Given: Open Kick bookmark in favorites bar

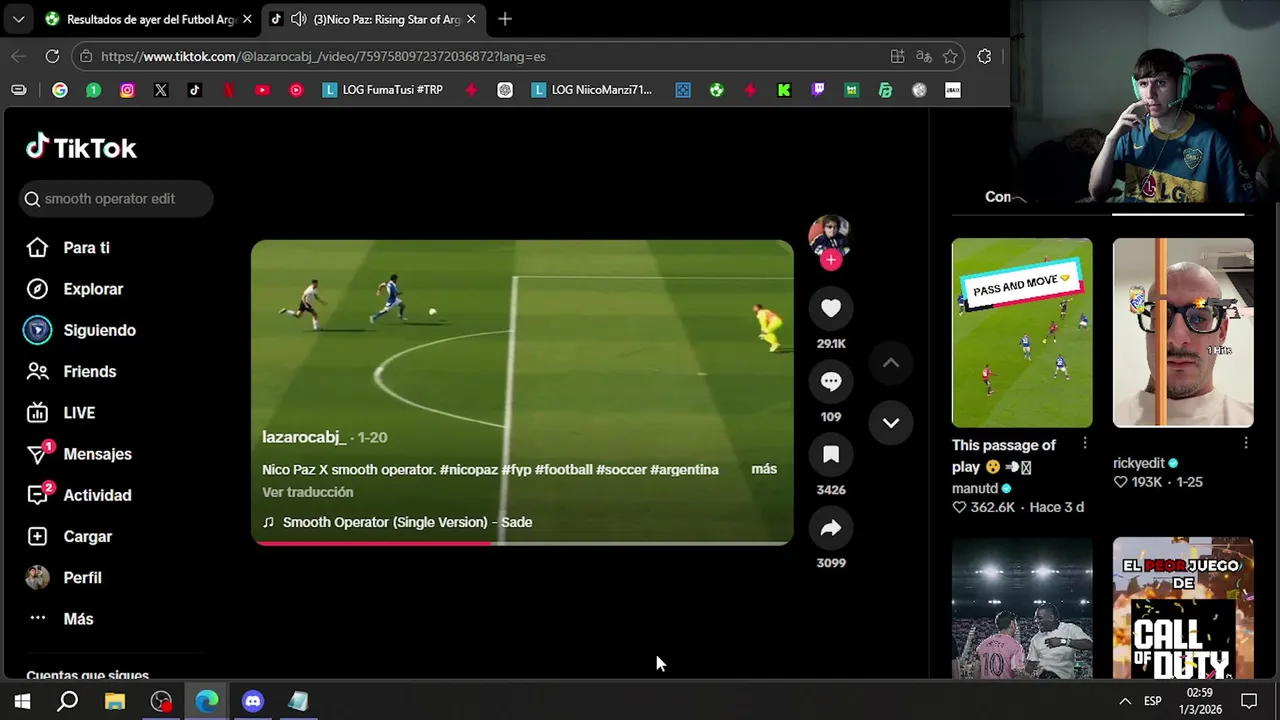Looking at the screenshot, I should point(784,90).
